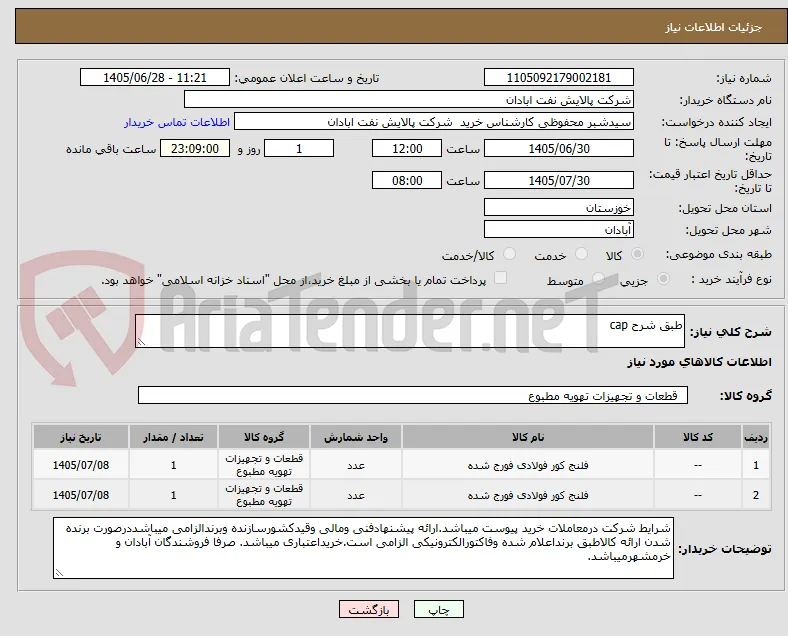The image size is (788, 636).
Task: Click the نام کالا column header
Action: tap(528, 437)
